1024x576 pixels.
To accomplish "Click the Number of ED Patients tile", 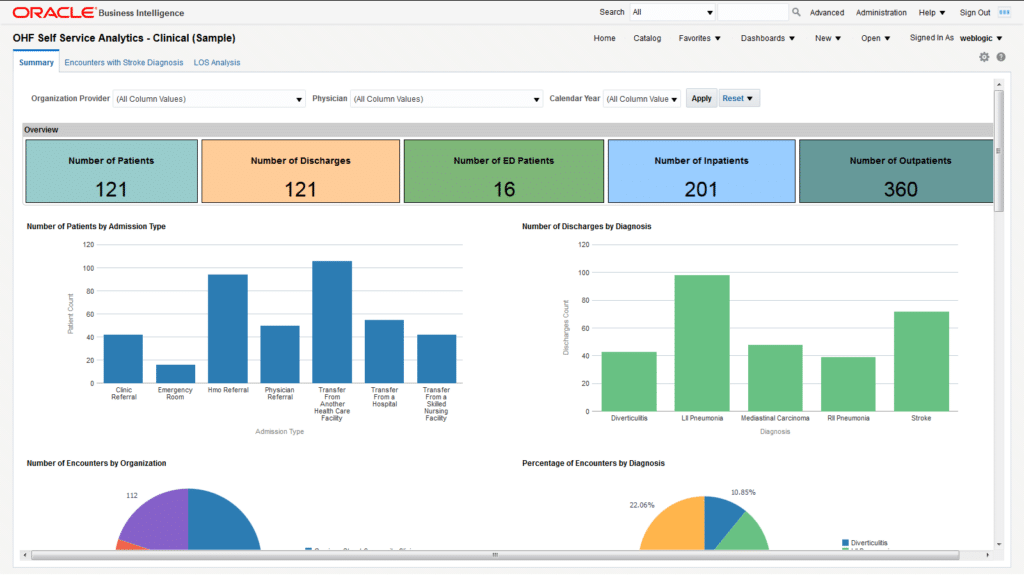I will pos(504,171).
